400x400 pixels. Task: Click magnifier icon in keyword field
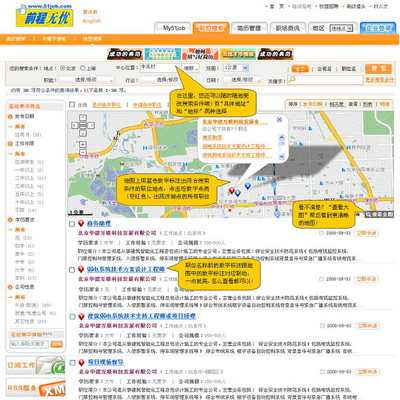point(292,80)
